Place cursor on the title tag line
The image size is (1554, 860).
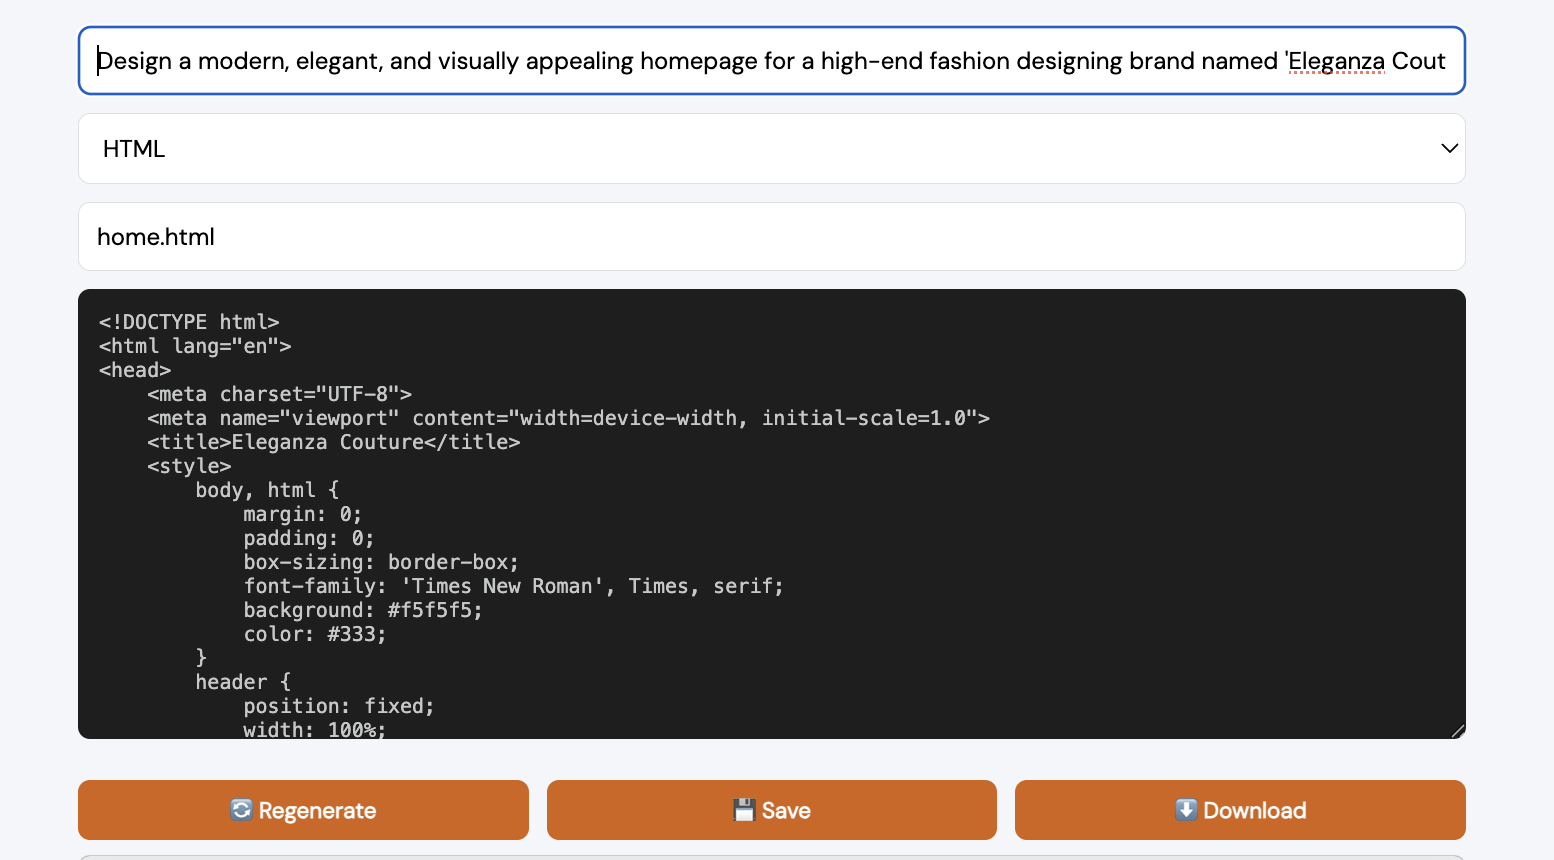tap(333, 442)
